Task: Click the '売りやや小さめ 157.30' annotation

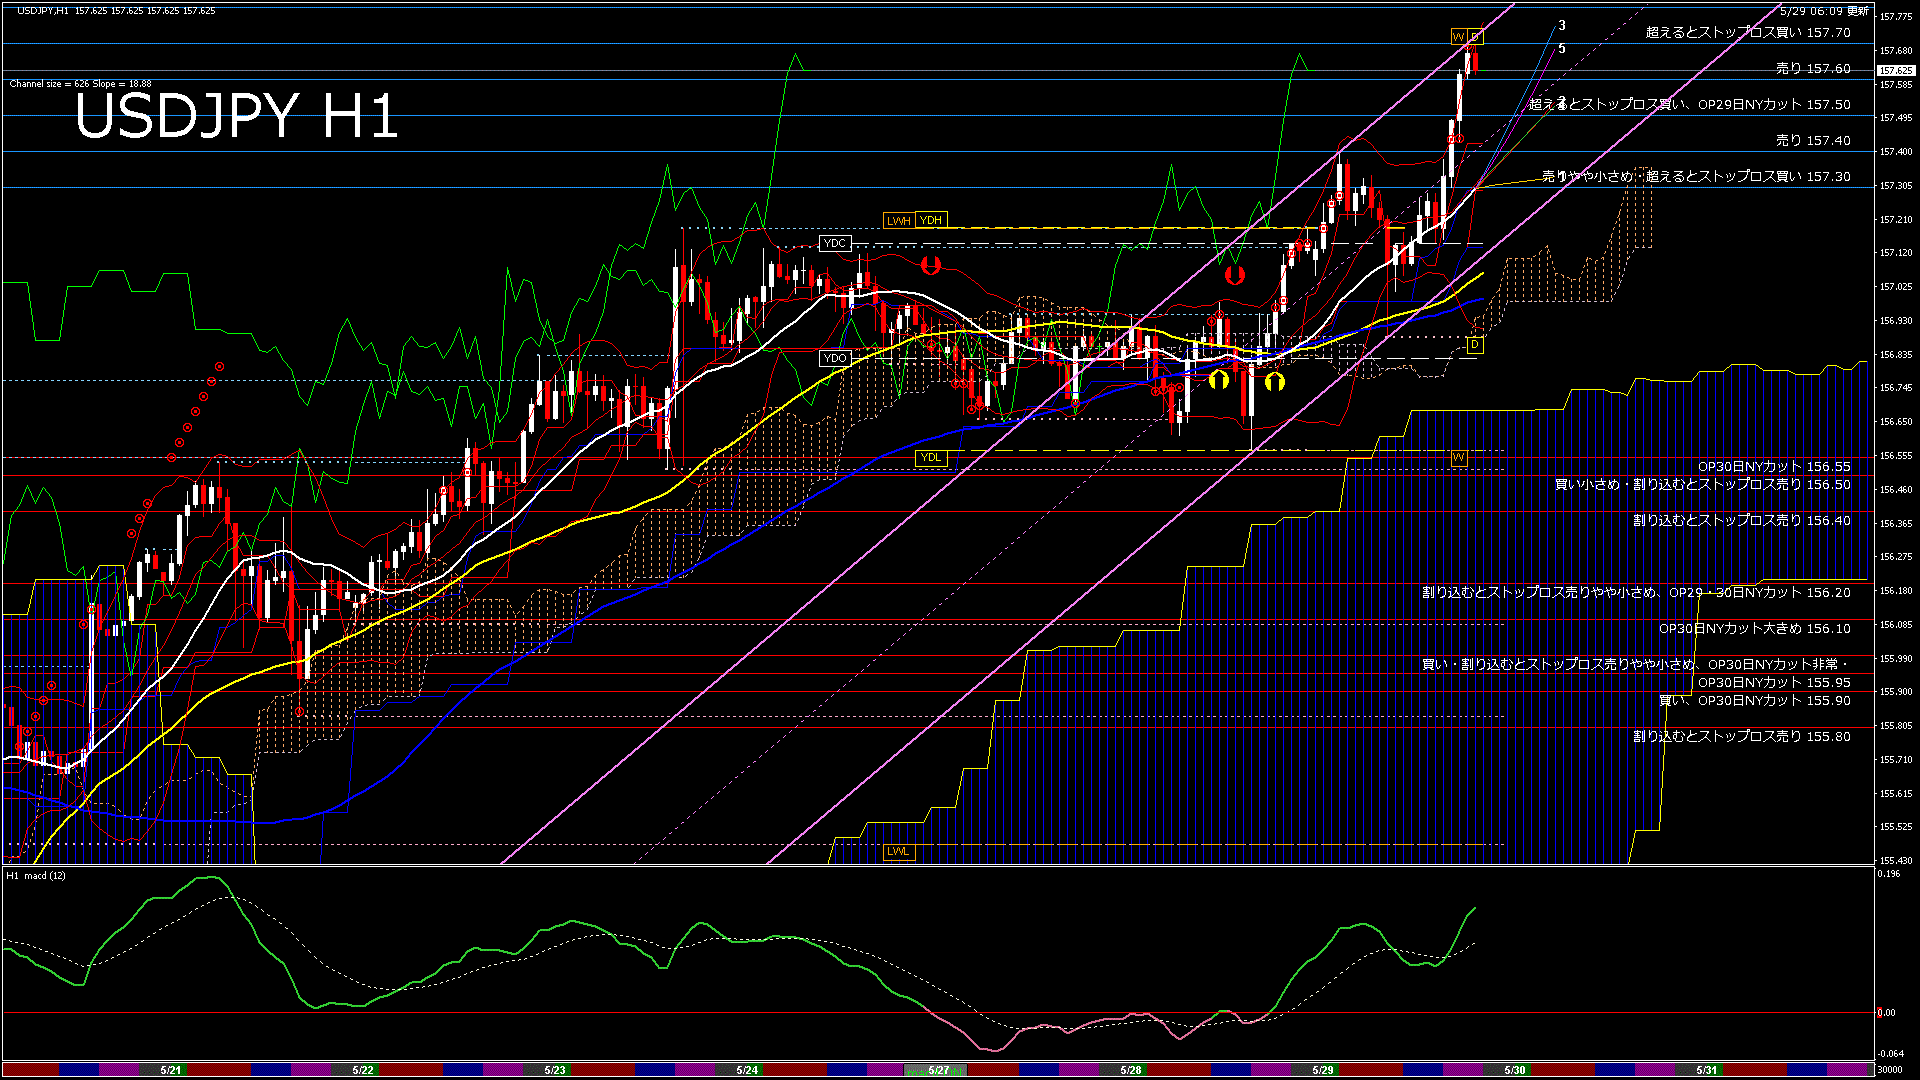Action: 1696,177
